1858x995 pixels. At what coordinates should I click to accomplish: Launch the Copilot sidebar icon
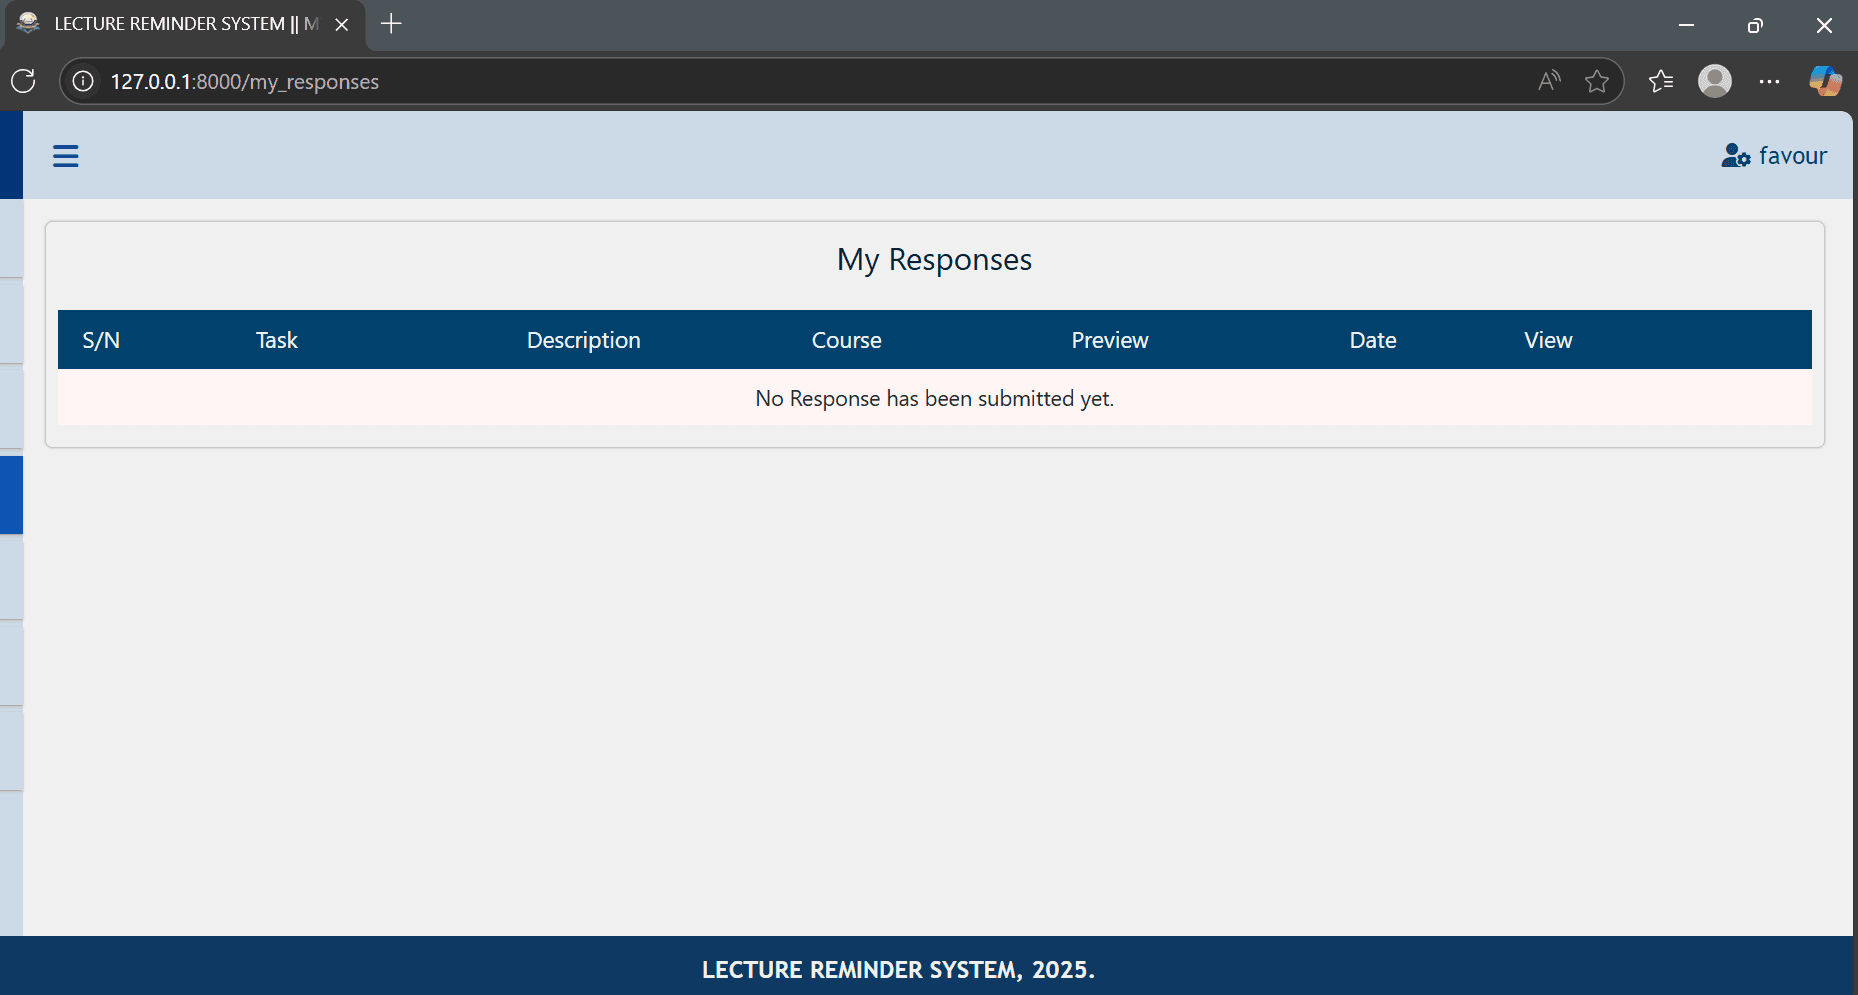(1825, 81)
